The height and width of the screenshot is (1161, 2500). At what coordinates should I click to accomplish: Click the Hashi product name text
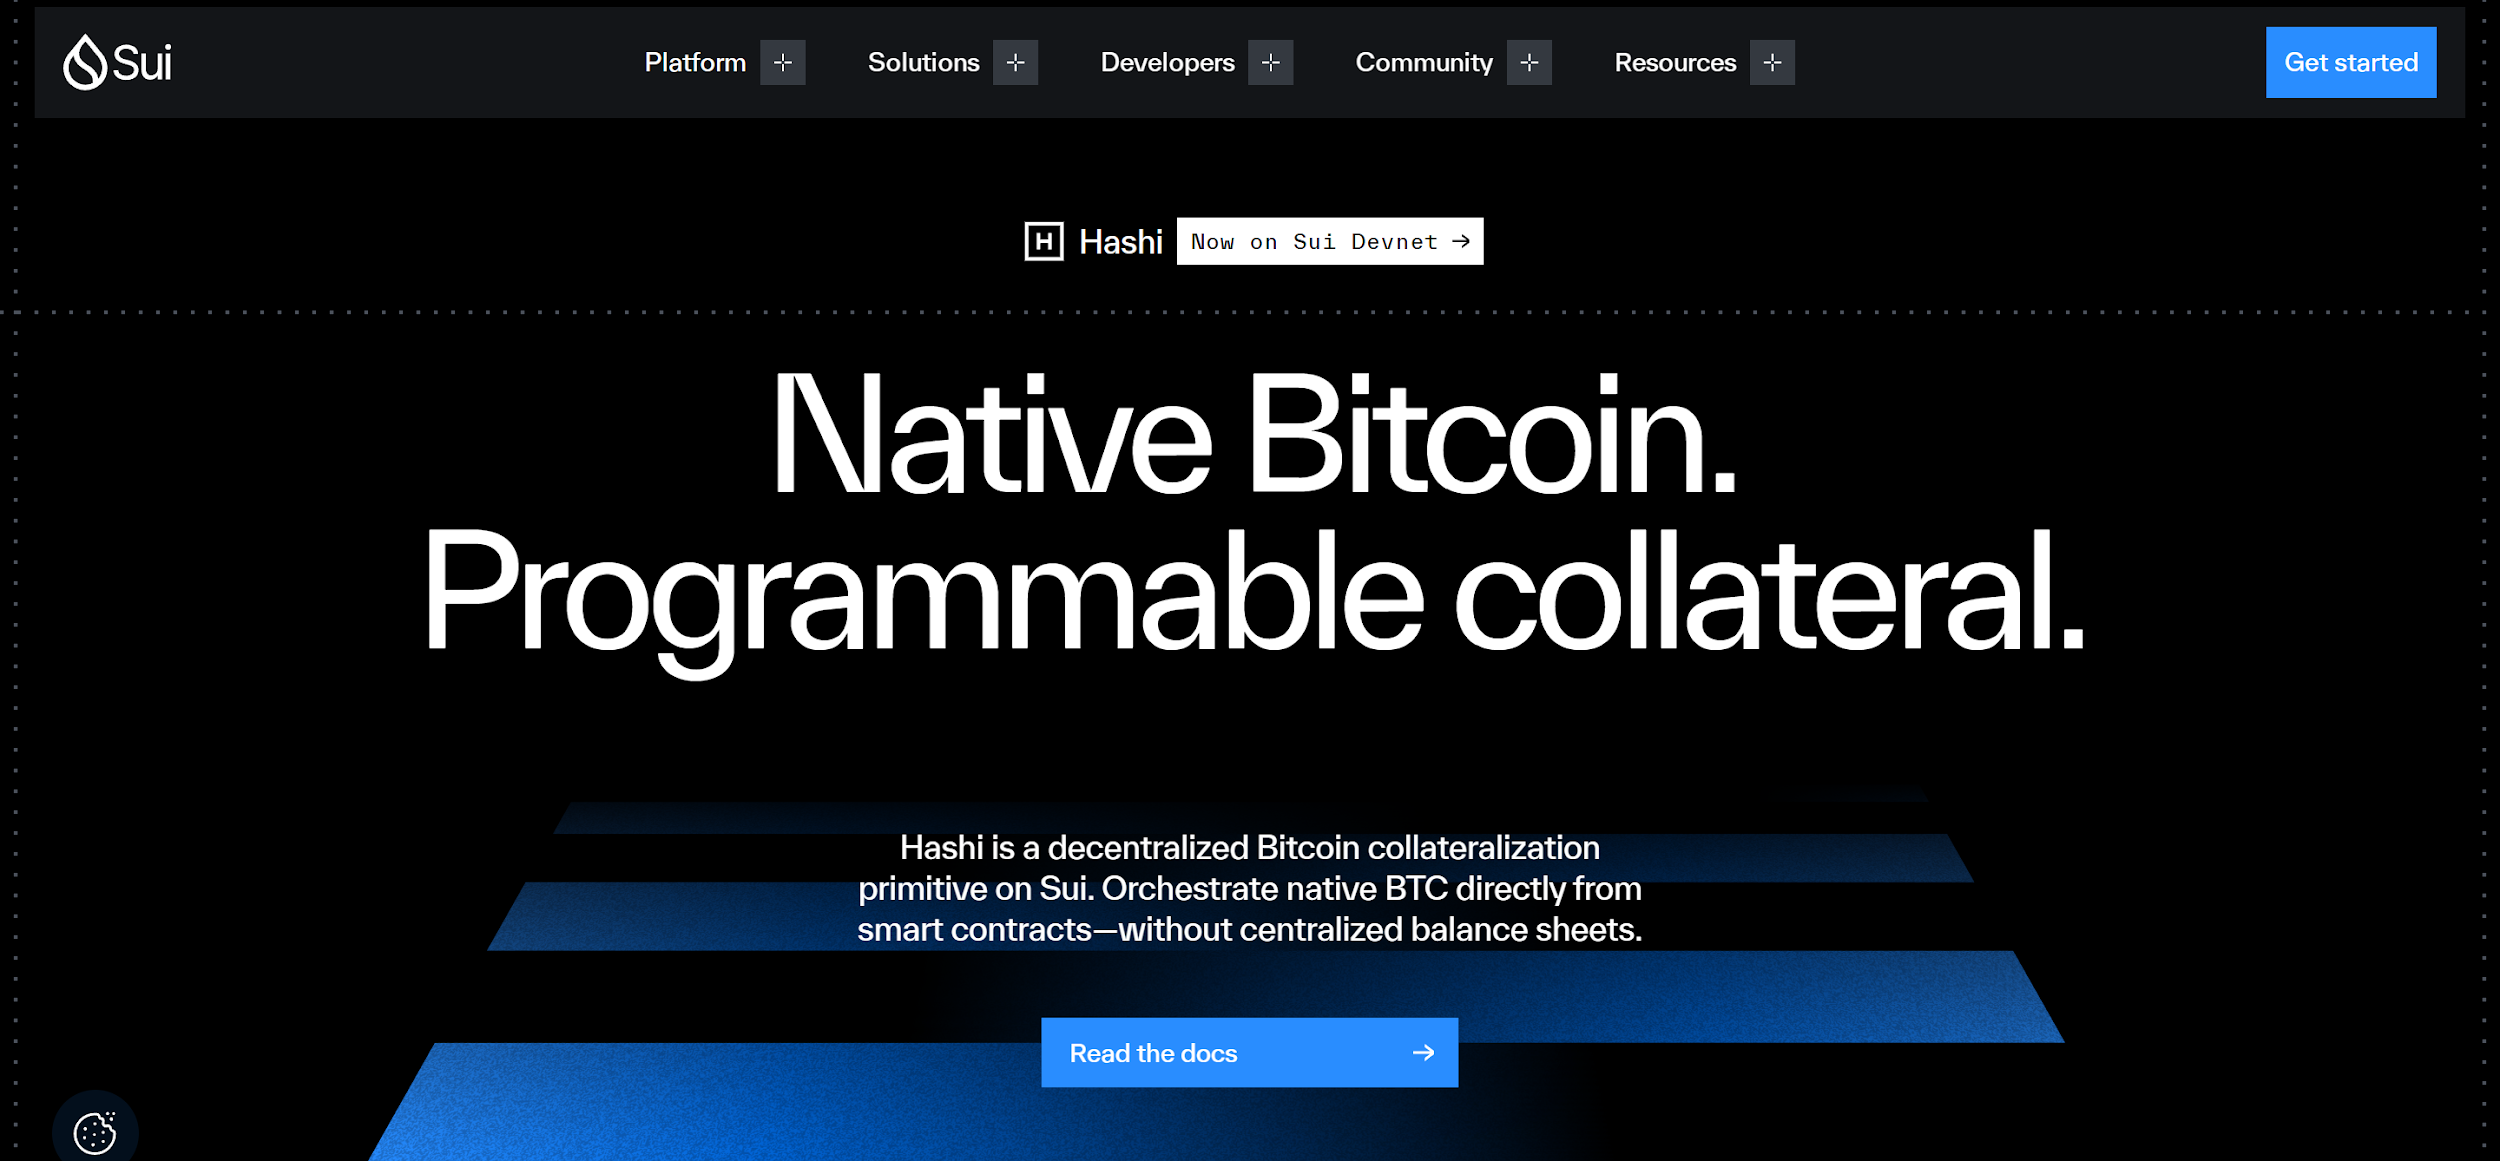1120,242
